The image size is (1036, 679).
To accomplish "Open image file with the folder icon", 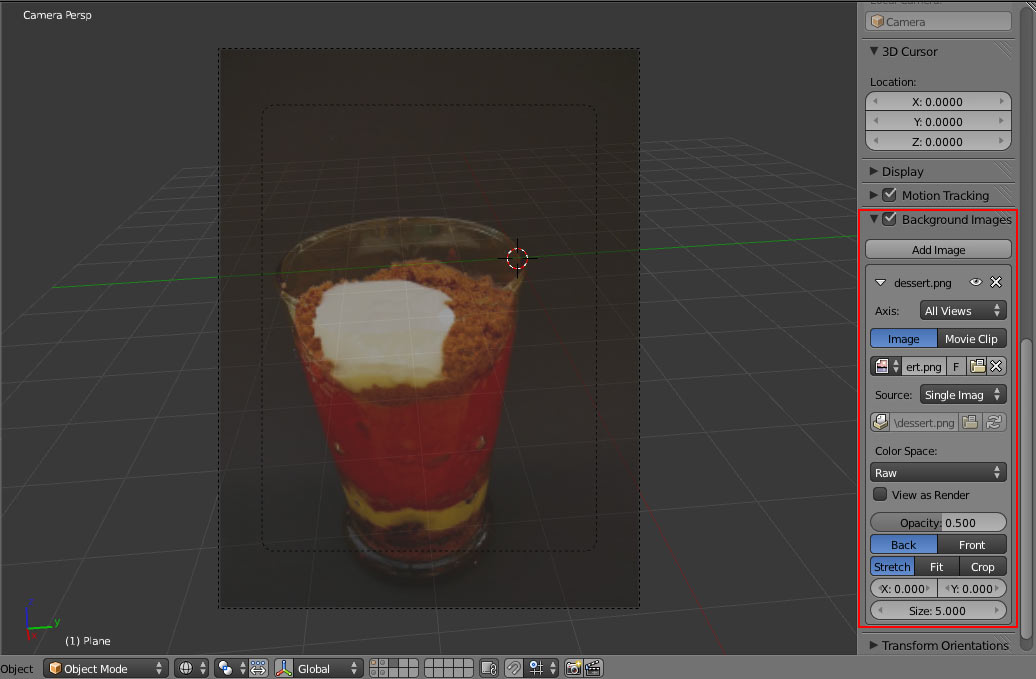I will tap(977, 367).
